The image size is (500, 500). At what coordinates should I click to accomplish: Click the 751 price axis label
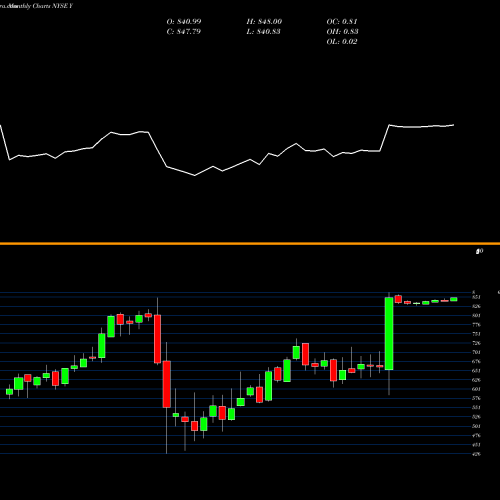click(x=476, y=334)
